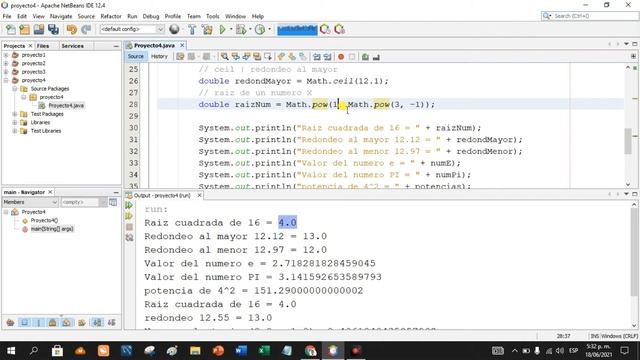
Task: Click the Save All toolbar icon
Action: (53, 29)
